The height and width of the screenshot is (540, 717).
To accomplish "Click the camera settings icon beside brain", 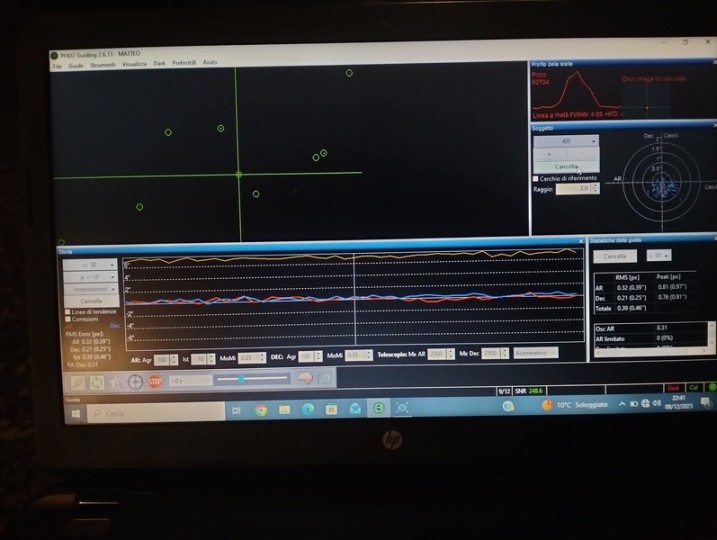I will (x=324, y=379).
